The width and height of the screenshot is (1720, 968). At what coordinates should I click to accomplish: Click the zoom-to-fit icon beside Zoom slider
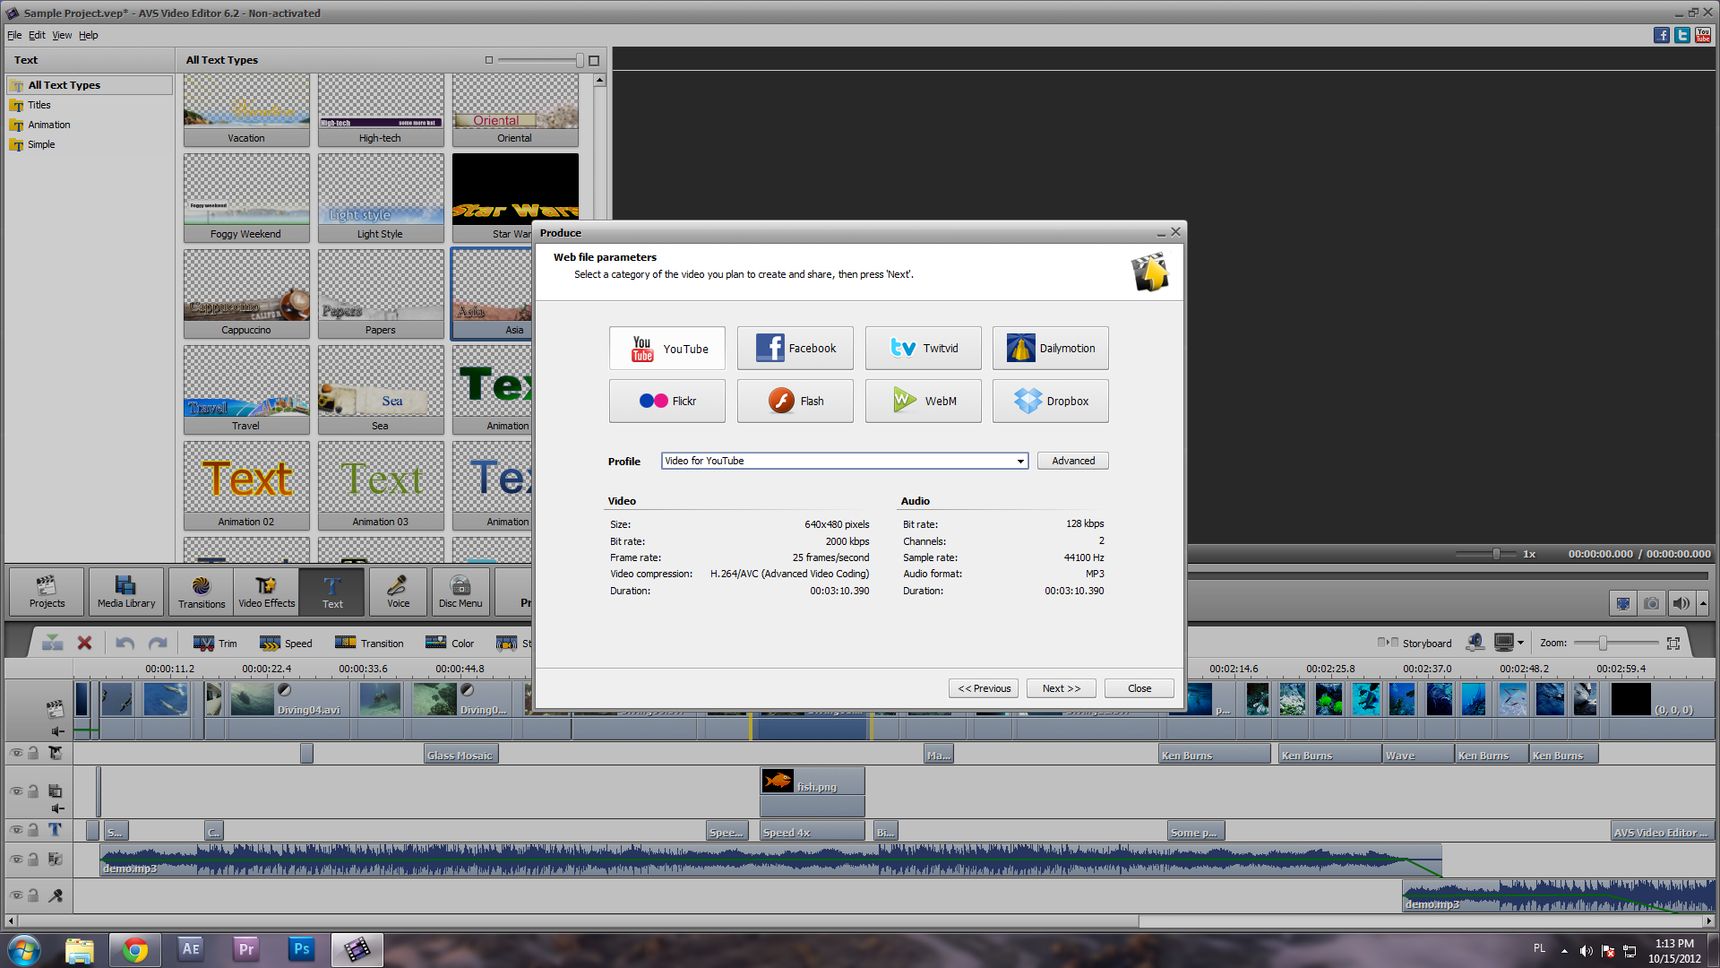tap(1673, 643)
